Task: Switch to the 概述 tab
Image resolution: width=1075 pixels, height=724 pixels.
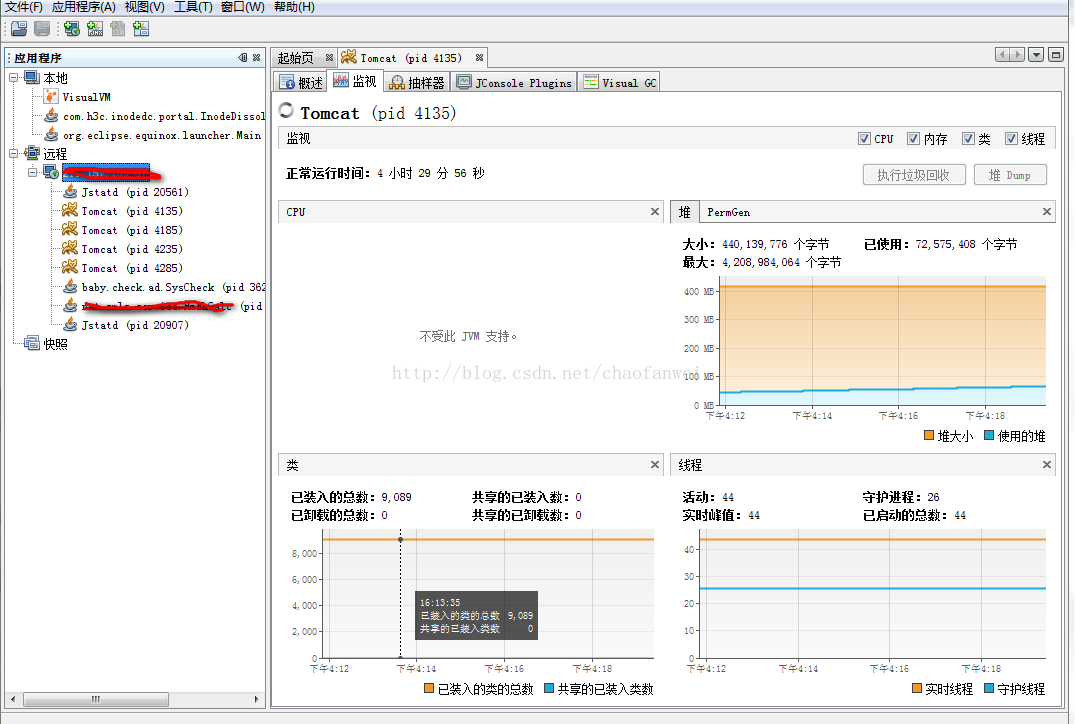Action: (x=300, y=82)
